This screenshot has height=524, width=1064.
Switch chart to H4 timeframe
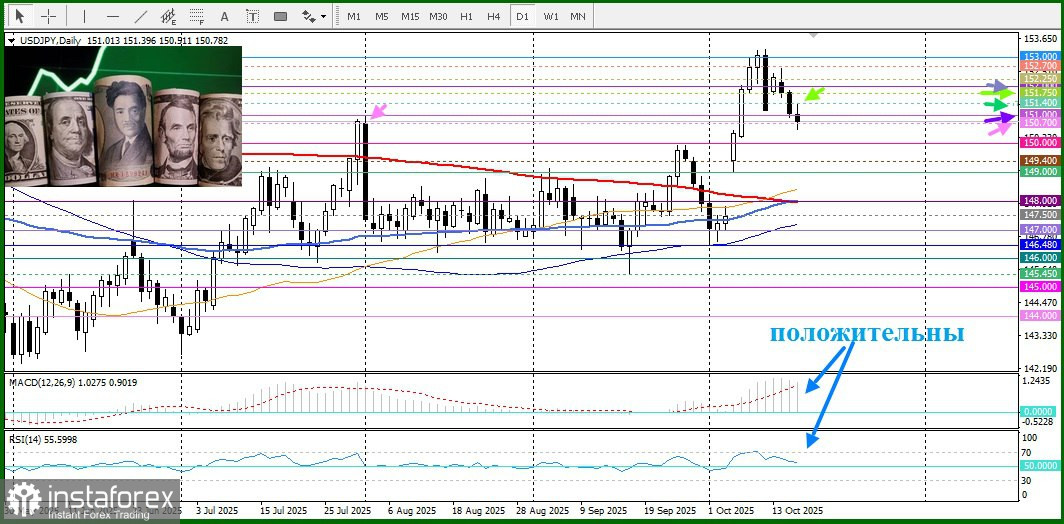coord(494,16)
